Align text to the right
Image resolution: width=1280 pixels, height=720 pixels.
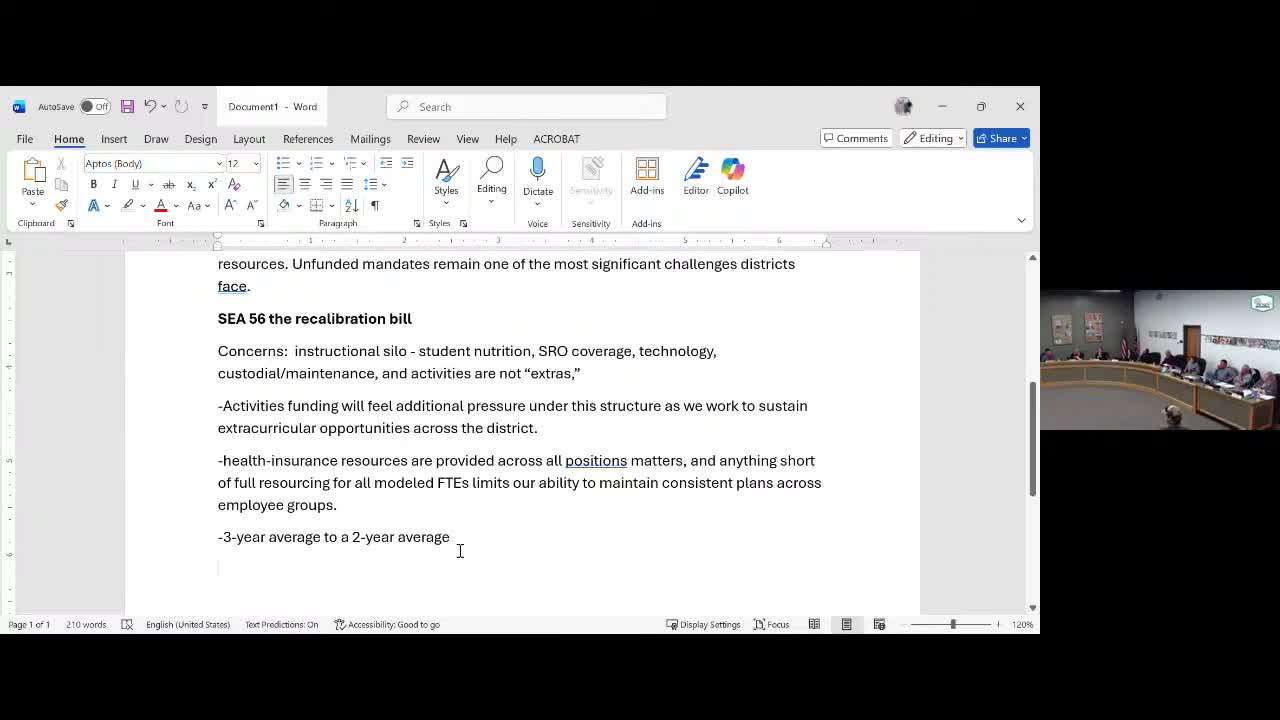(326, 185)
